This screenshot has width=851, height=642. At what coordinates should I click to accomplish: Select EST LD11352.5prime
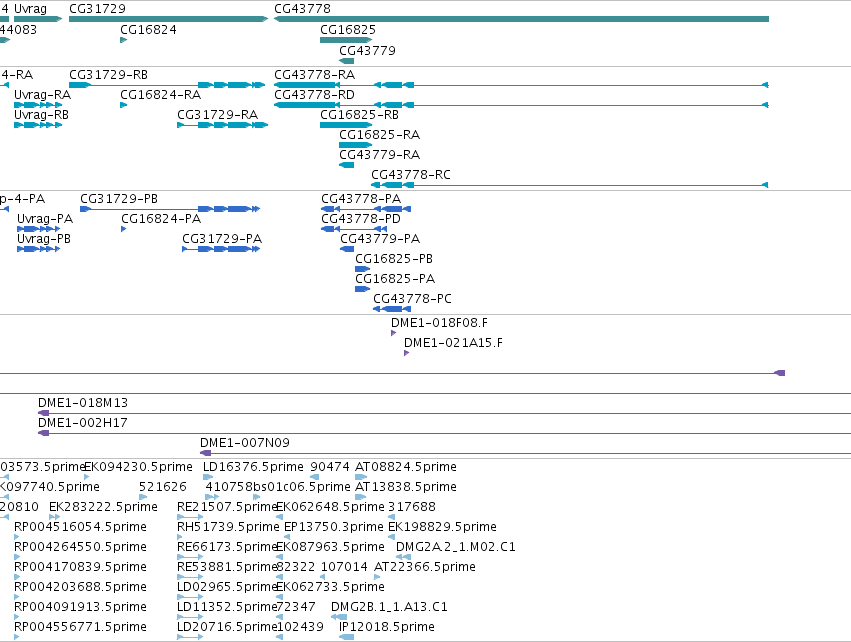coord(190,618)
